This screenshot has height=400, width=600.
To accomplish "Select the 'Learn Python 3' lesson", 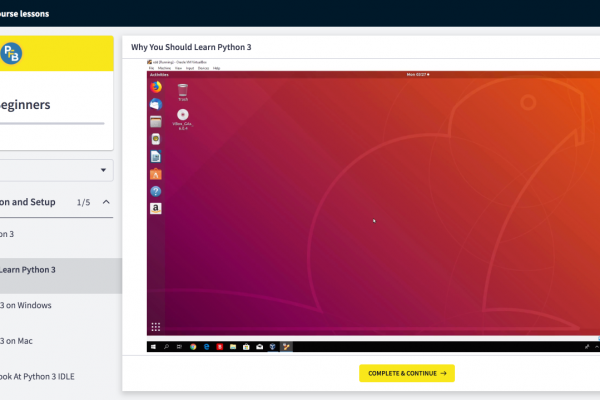I will (x=61, y=276).
